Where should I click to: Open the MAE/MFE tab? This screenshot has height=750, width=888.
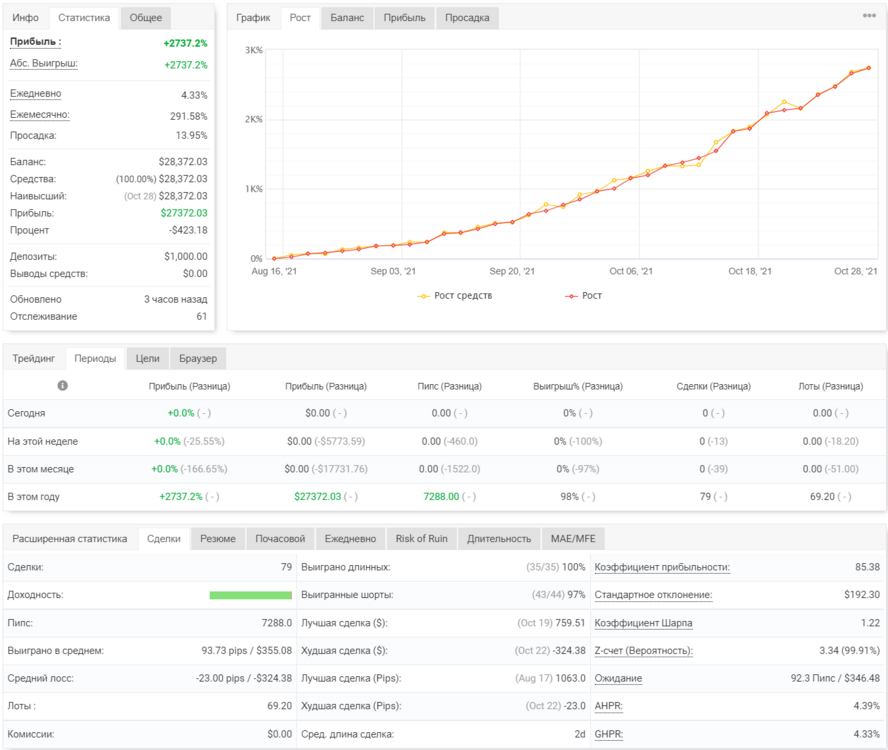(x=573, y=539)
